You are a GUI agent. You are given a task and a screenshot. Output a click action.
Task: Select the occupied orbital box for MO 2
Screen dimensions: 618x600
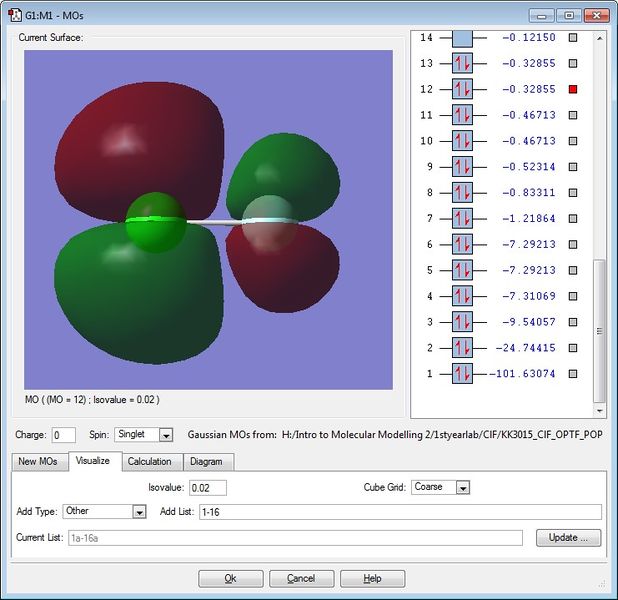point(462,348)
